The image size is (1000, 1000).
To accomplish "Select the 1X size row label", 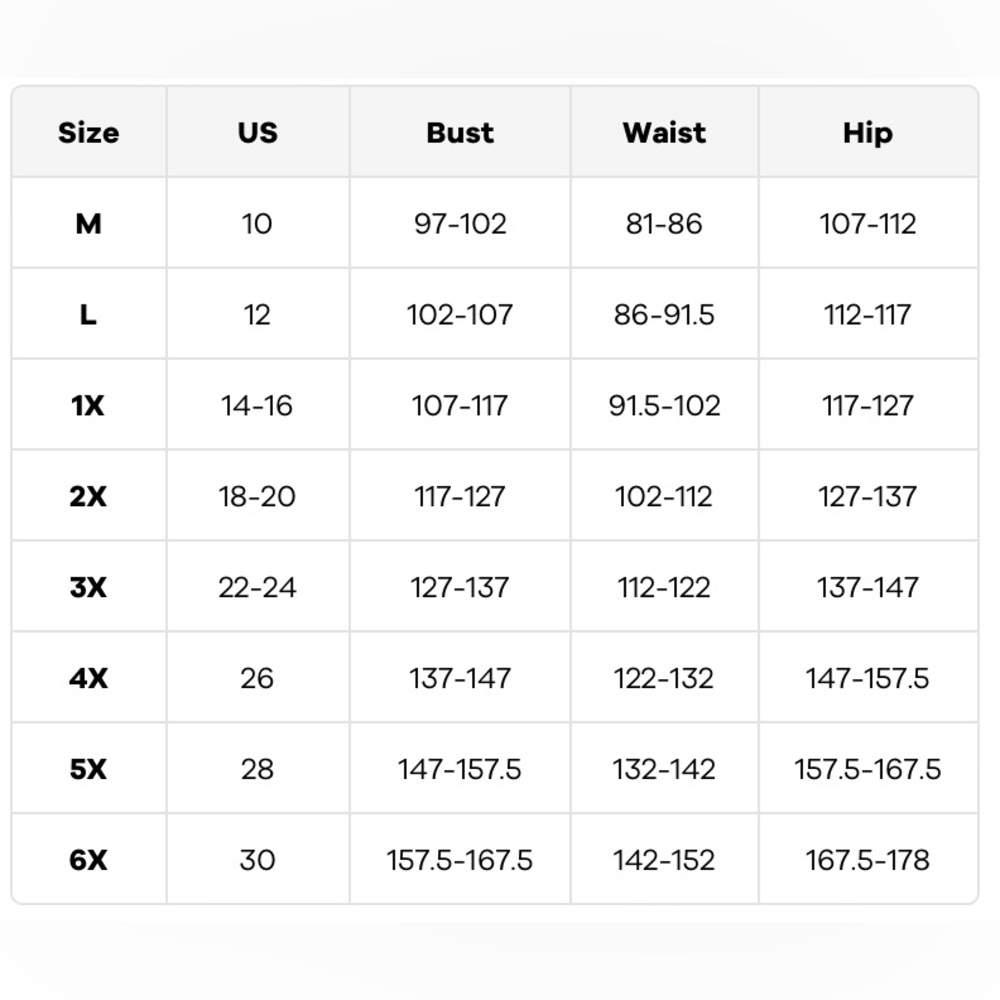I will point(89,405).
